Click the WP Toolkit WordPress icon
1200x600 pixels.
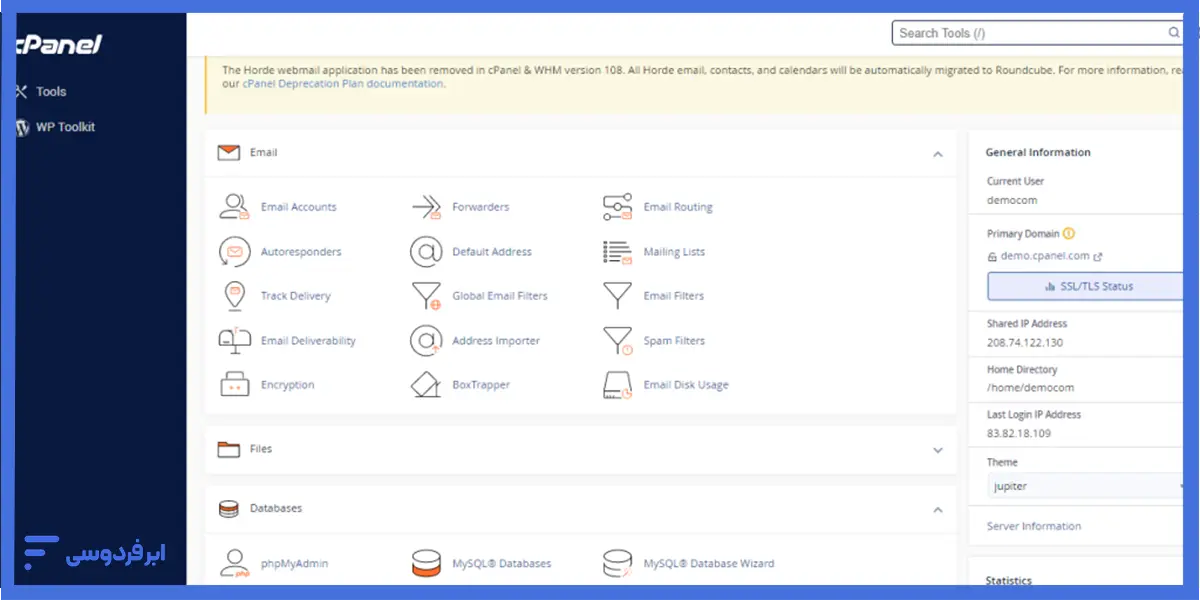coord(22,128)
